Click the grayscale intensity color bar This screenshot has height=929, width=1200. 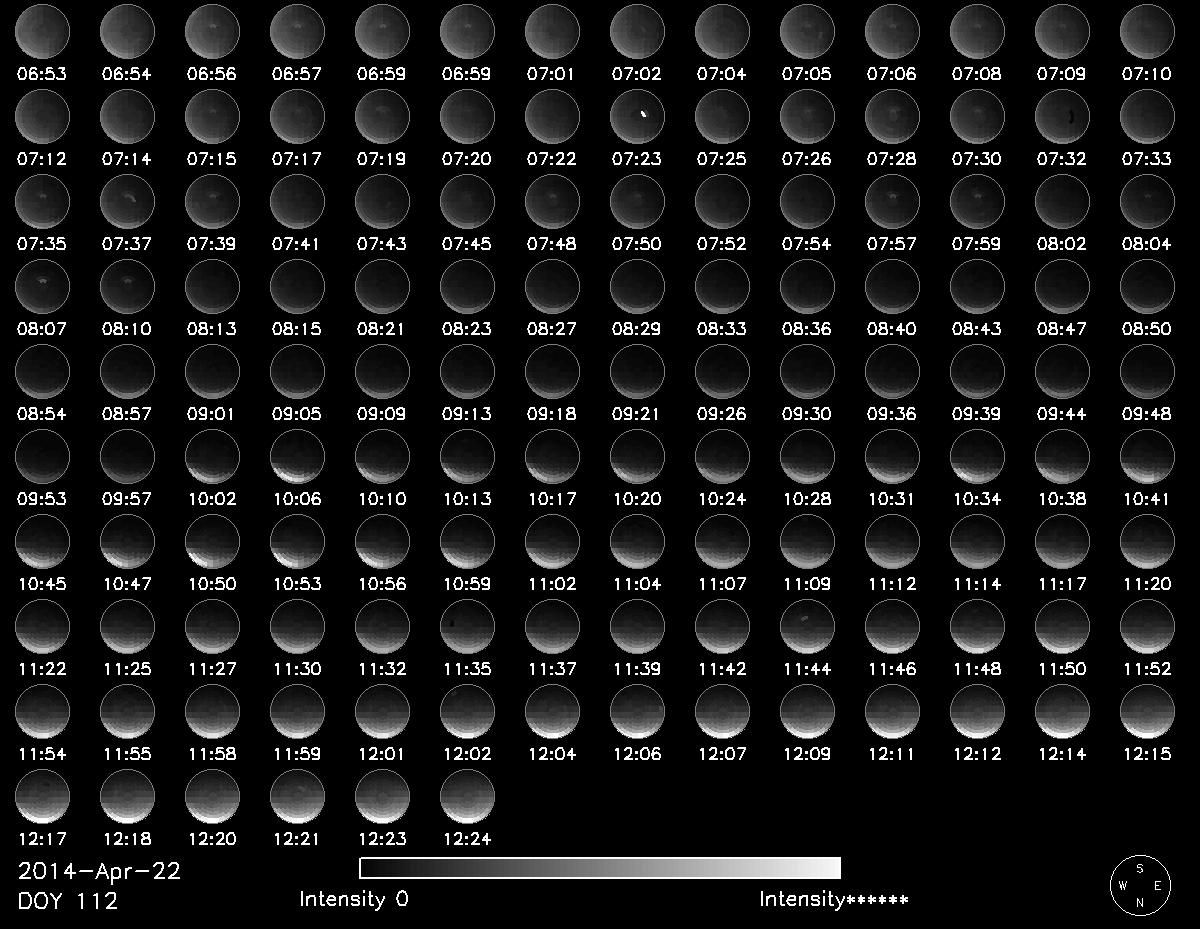[599, 867]
